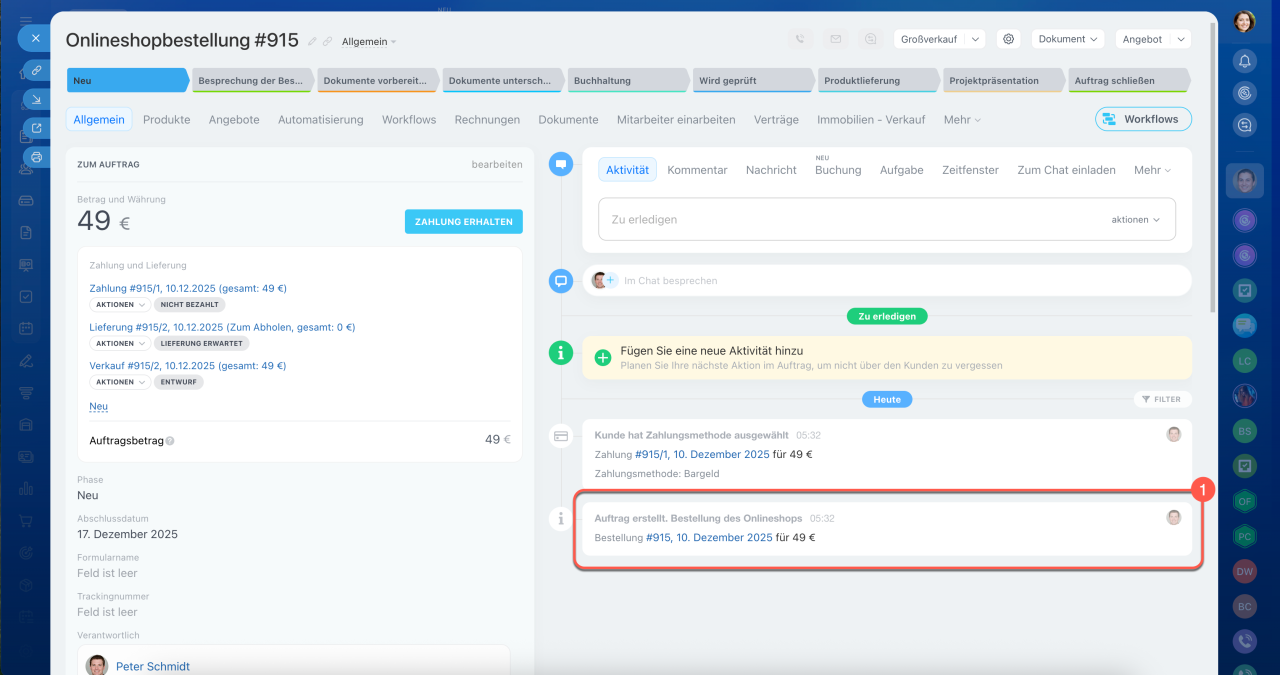Open settings with the gear icon

coord(1009,39)
